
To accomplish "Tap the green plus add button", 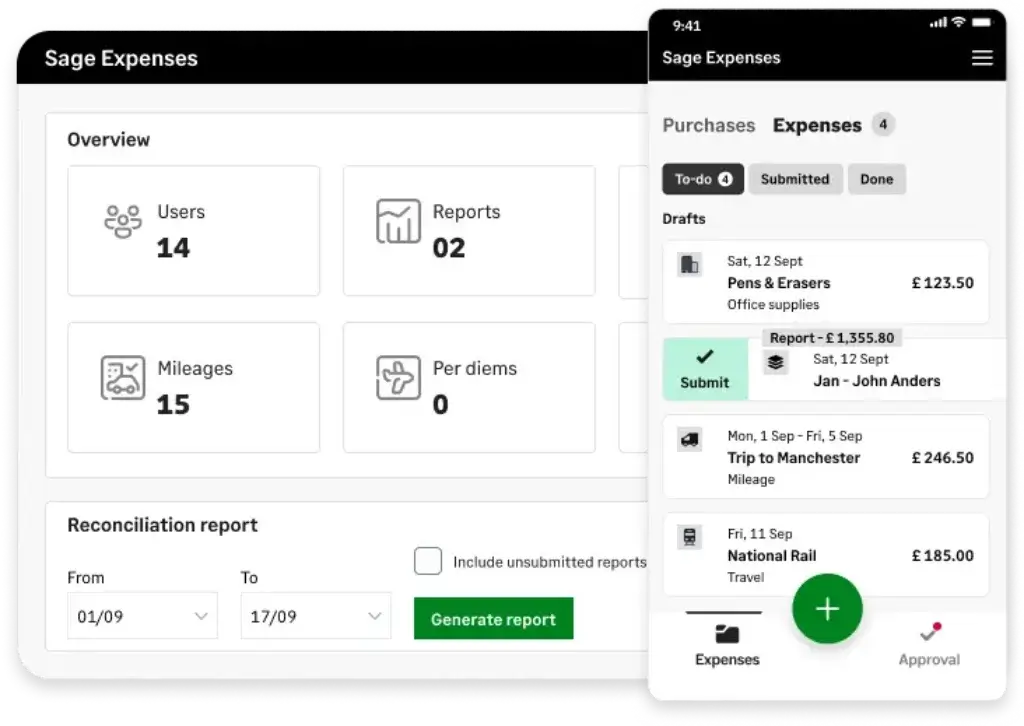I will (827, 608).
